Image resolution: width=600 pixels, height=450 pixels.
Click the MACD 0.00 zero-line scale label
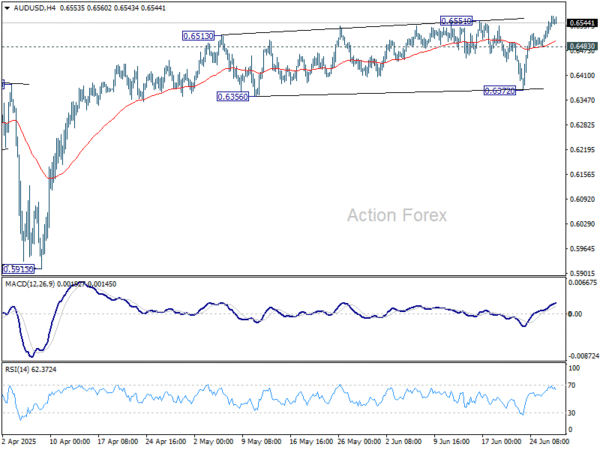[575, 314]
